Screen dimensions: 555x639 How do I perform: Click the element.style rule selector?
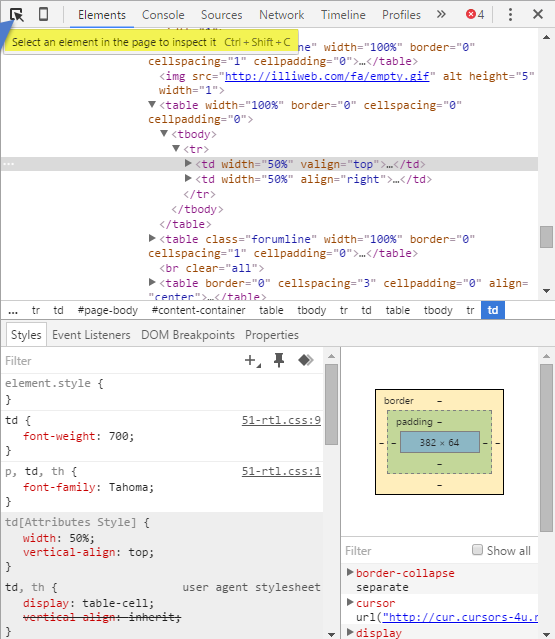tap(48, 383)
